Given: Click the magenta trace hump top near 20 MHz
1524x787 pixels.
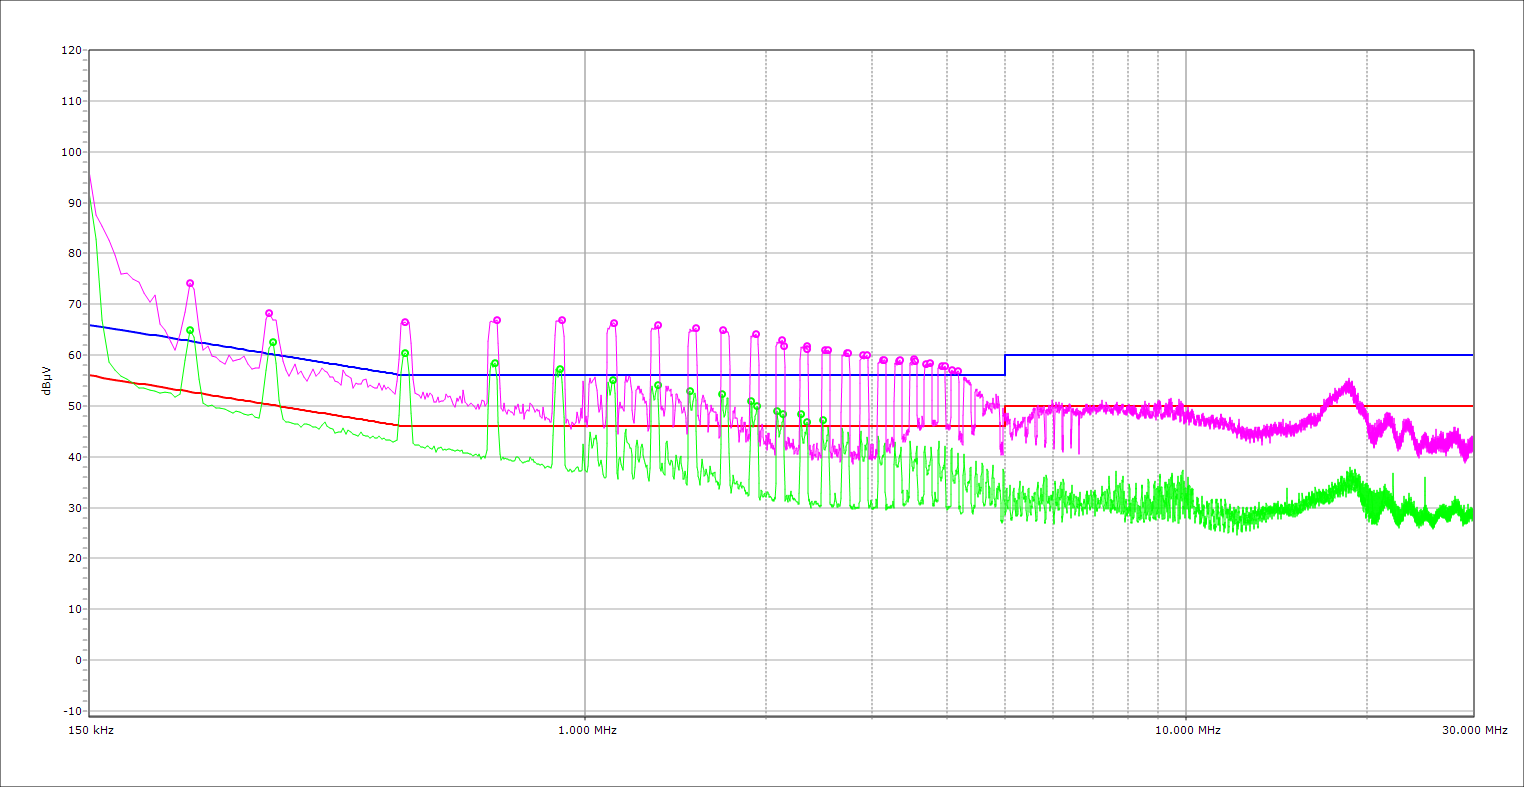Looking at the screenshot, I should [x=1349, y=384].
